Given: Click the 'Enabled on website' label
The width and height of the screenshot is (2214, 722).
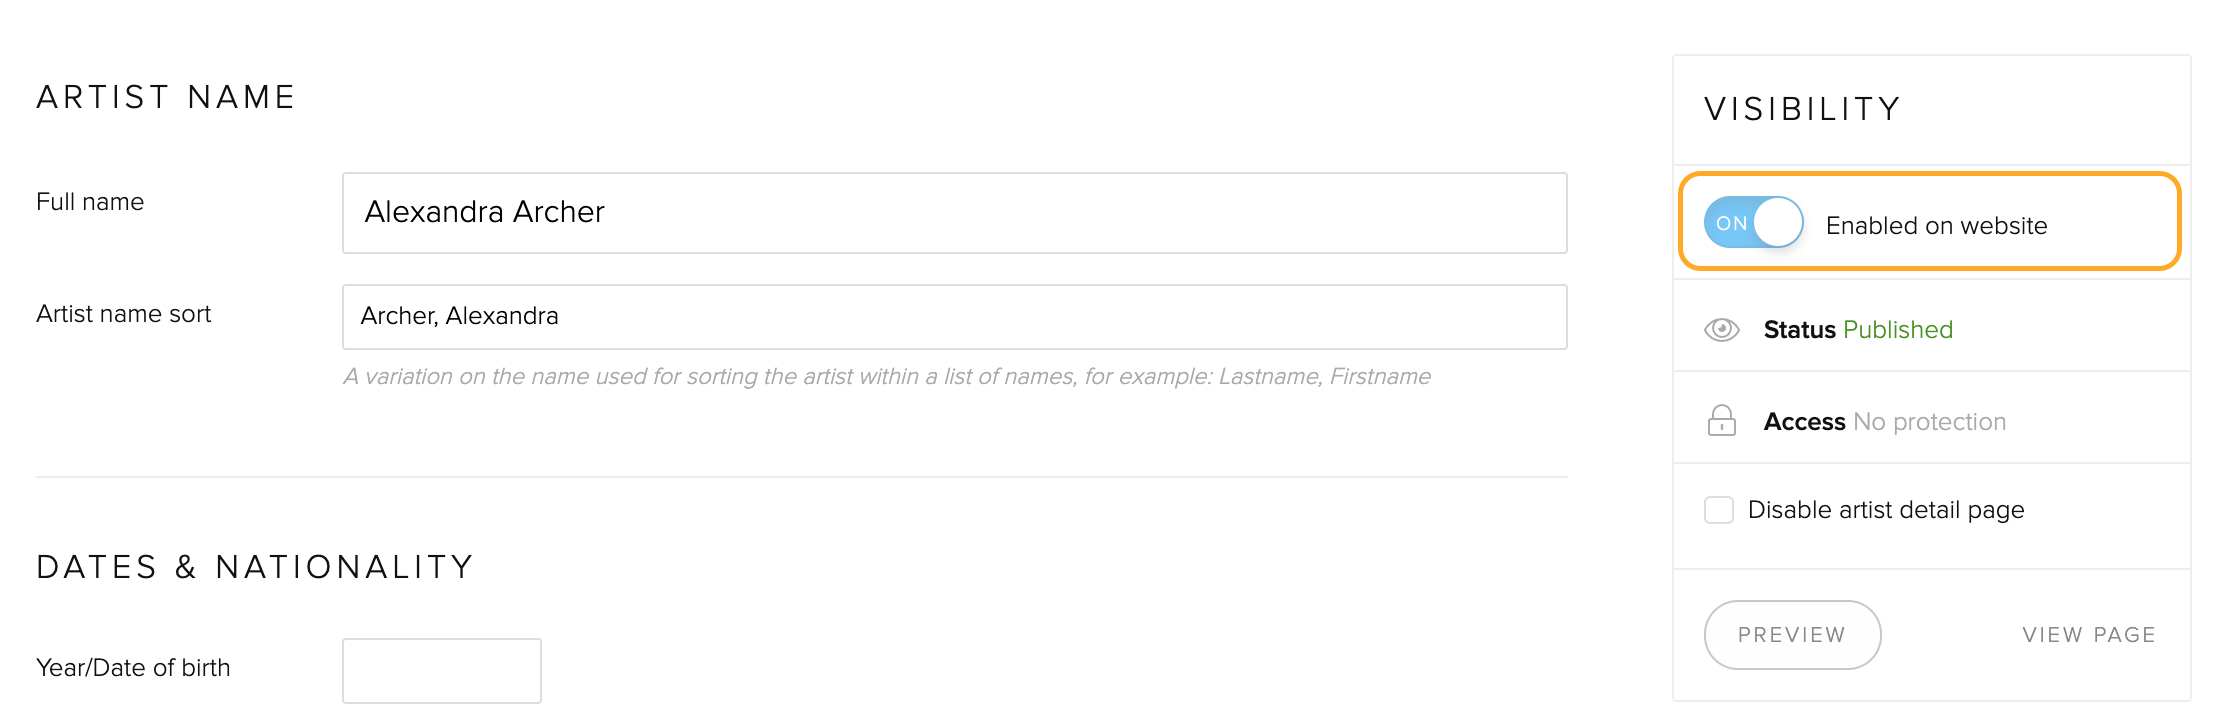Looking at the screenshot, I should pyautogui.click(x=1936, y=226).
